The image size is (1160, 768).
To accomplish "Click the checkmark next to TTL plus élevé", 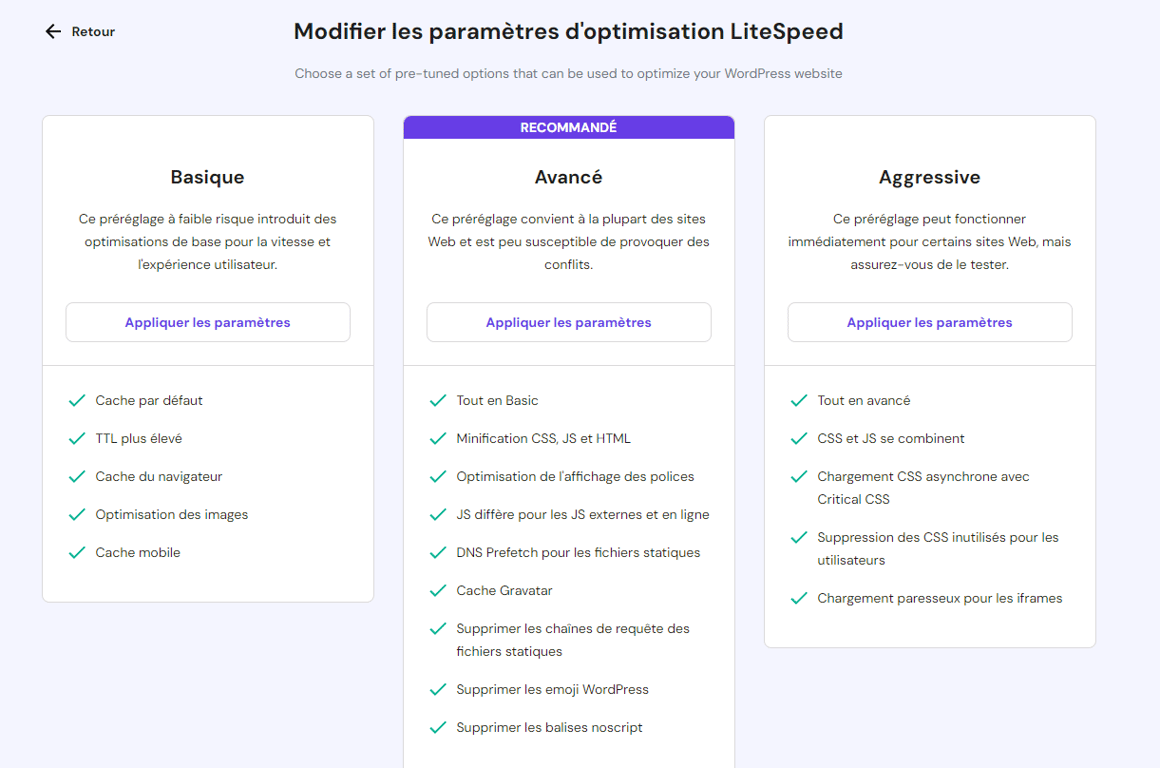I will point(77,438).
